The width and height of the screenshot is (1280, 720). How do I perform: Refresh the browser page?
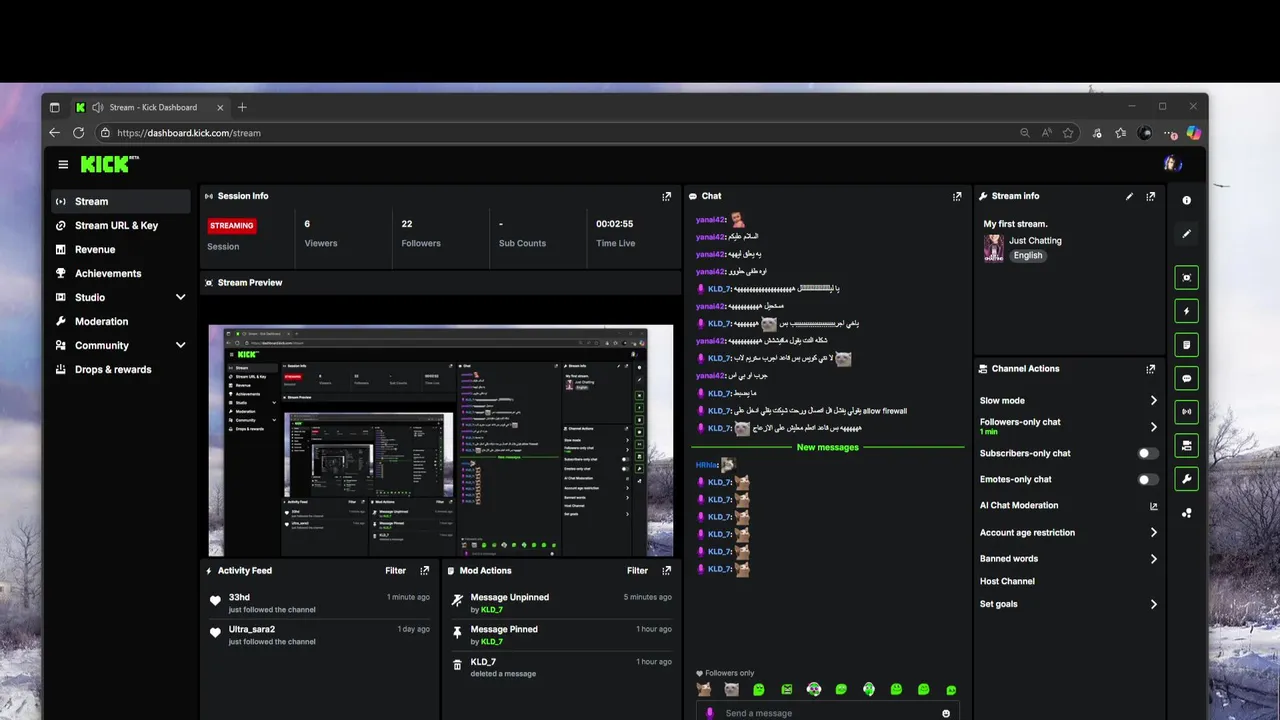pos(79,133)
